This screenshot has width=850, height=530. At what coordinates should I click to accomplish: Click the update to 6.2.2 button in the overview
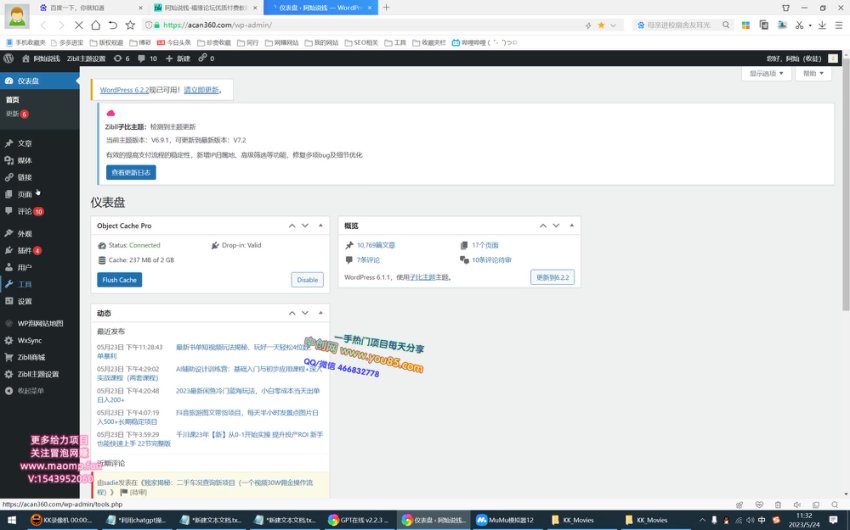[552, 277]
